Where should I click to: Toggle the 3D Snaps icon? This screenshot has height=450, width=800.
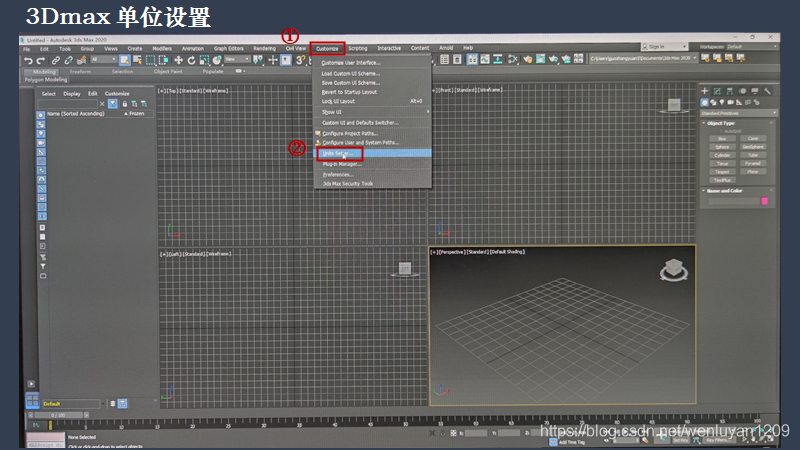(x=301, y=60)
